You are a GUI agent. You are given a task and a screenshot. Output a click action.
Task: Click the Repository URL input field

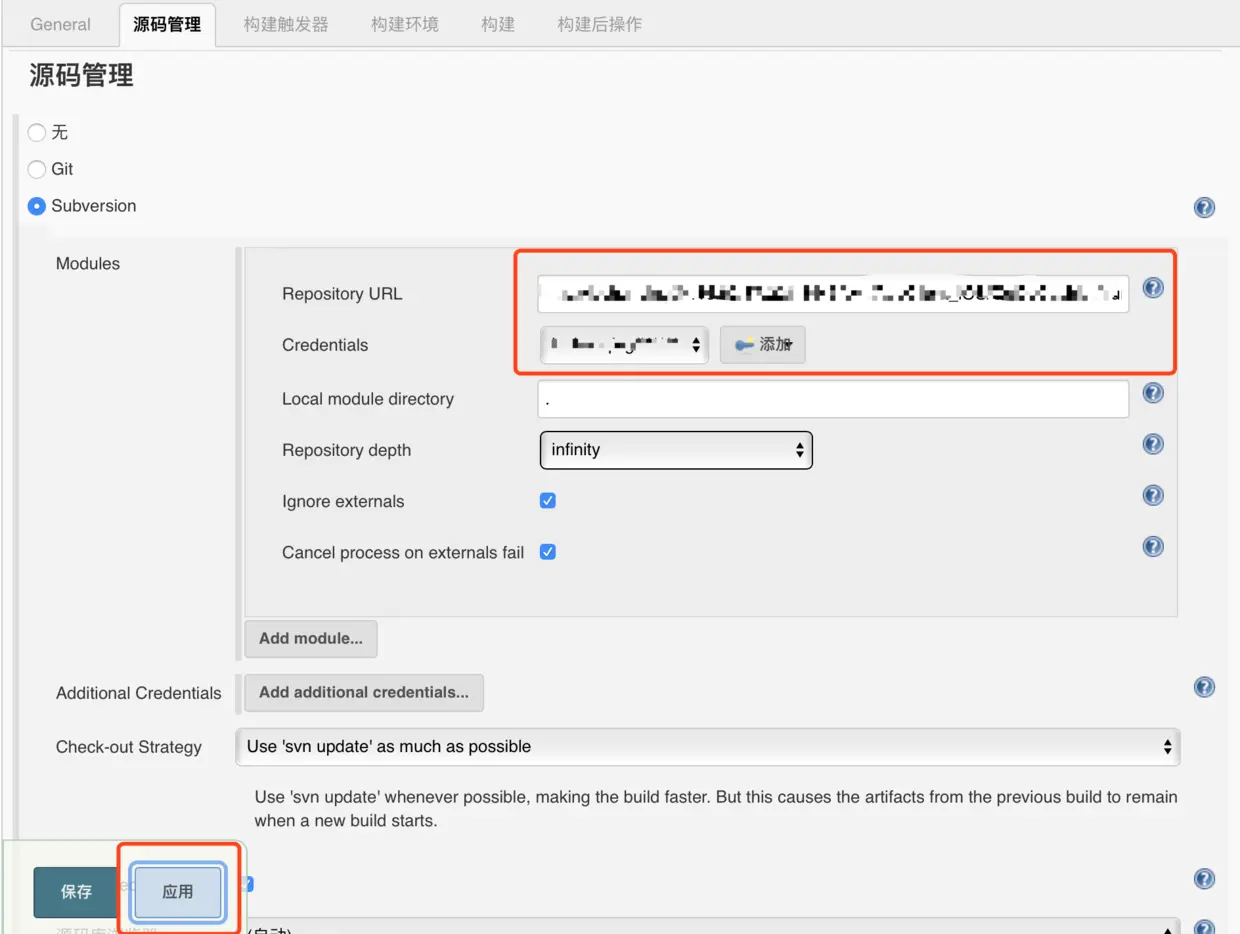[x=833, y=294]
